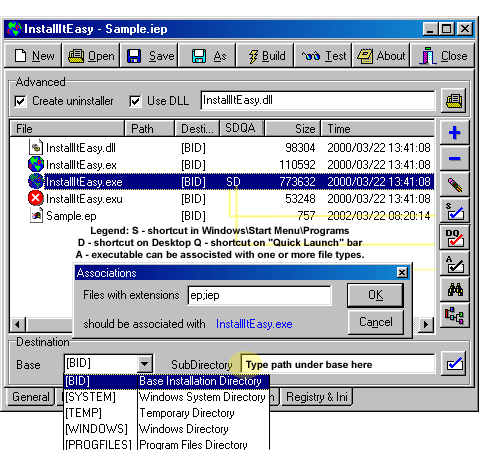Click the SubDirectory path input field

click(337, 364)
